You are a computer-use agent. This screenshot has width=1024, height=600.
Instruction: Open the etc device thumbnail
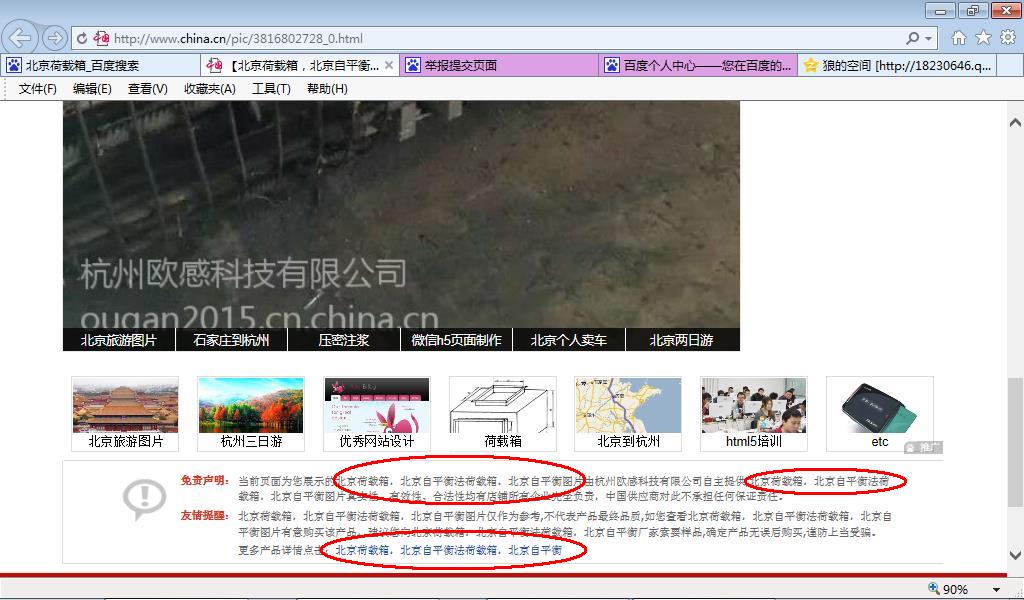coord(880,414)
